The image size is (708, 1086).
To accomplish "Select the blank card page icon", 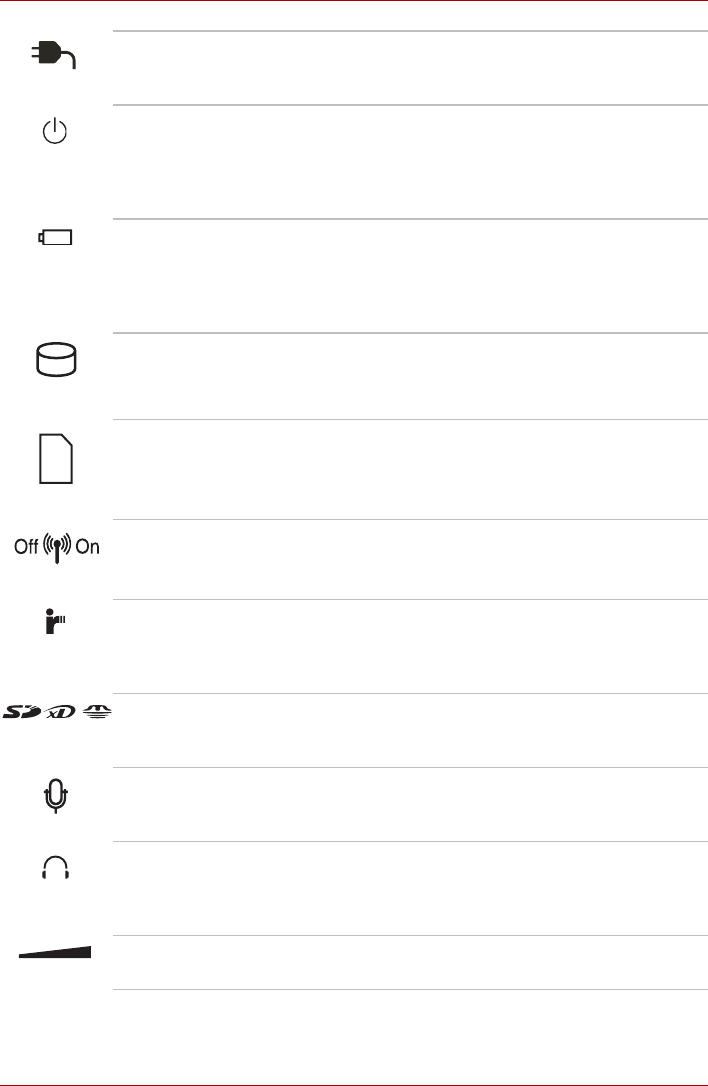I will click(56, 459).
